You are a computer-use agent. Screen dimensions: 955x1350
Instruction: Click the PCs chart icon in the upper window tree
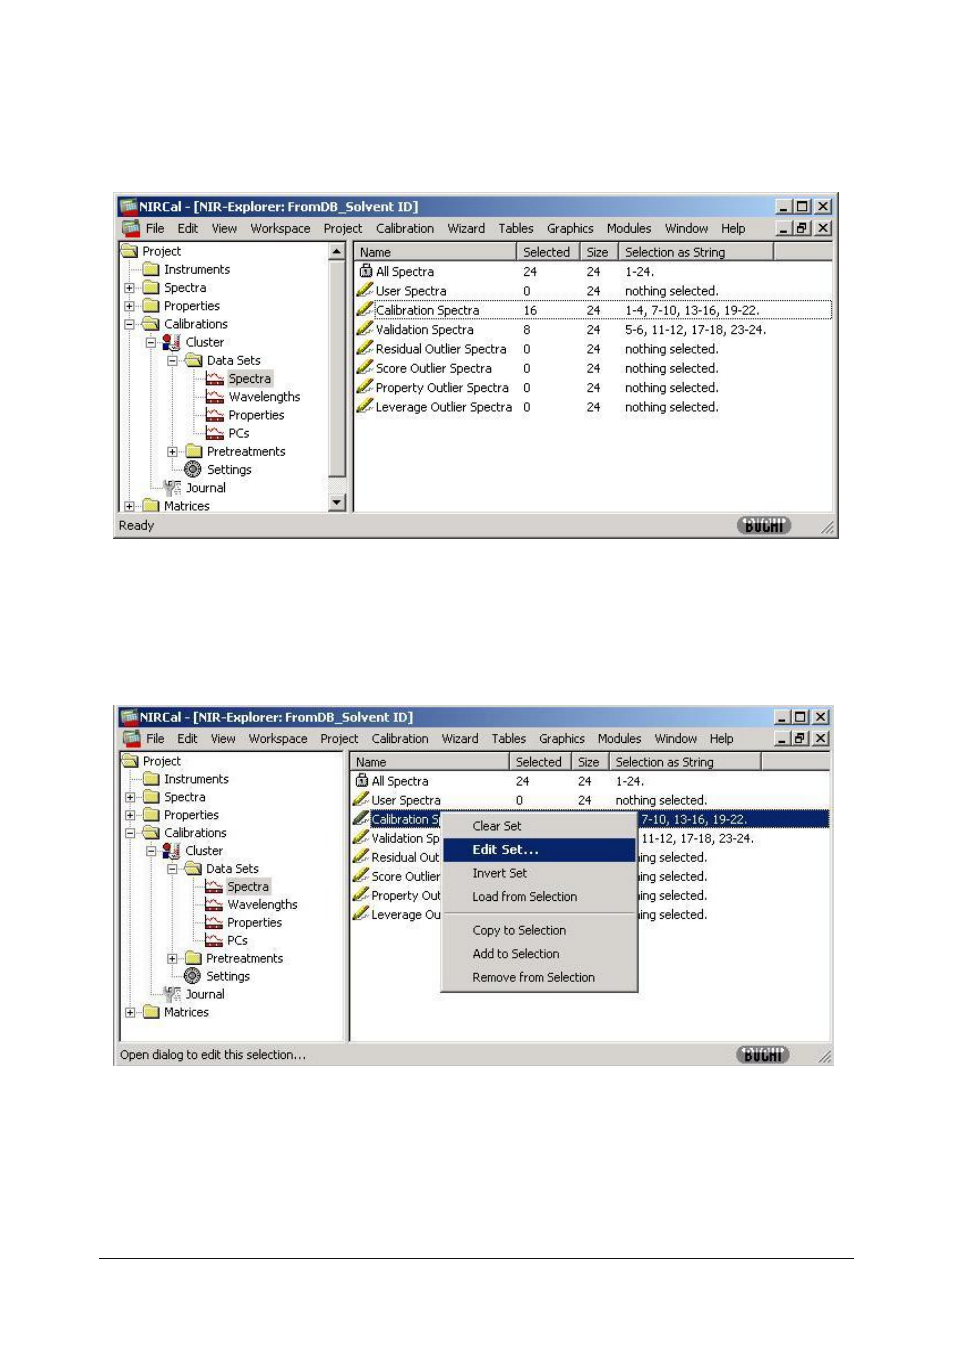214,433
